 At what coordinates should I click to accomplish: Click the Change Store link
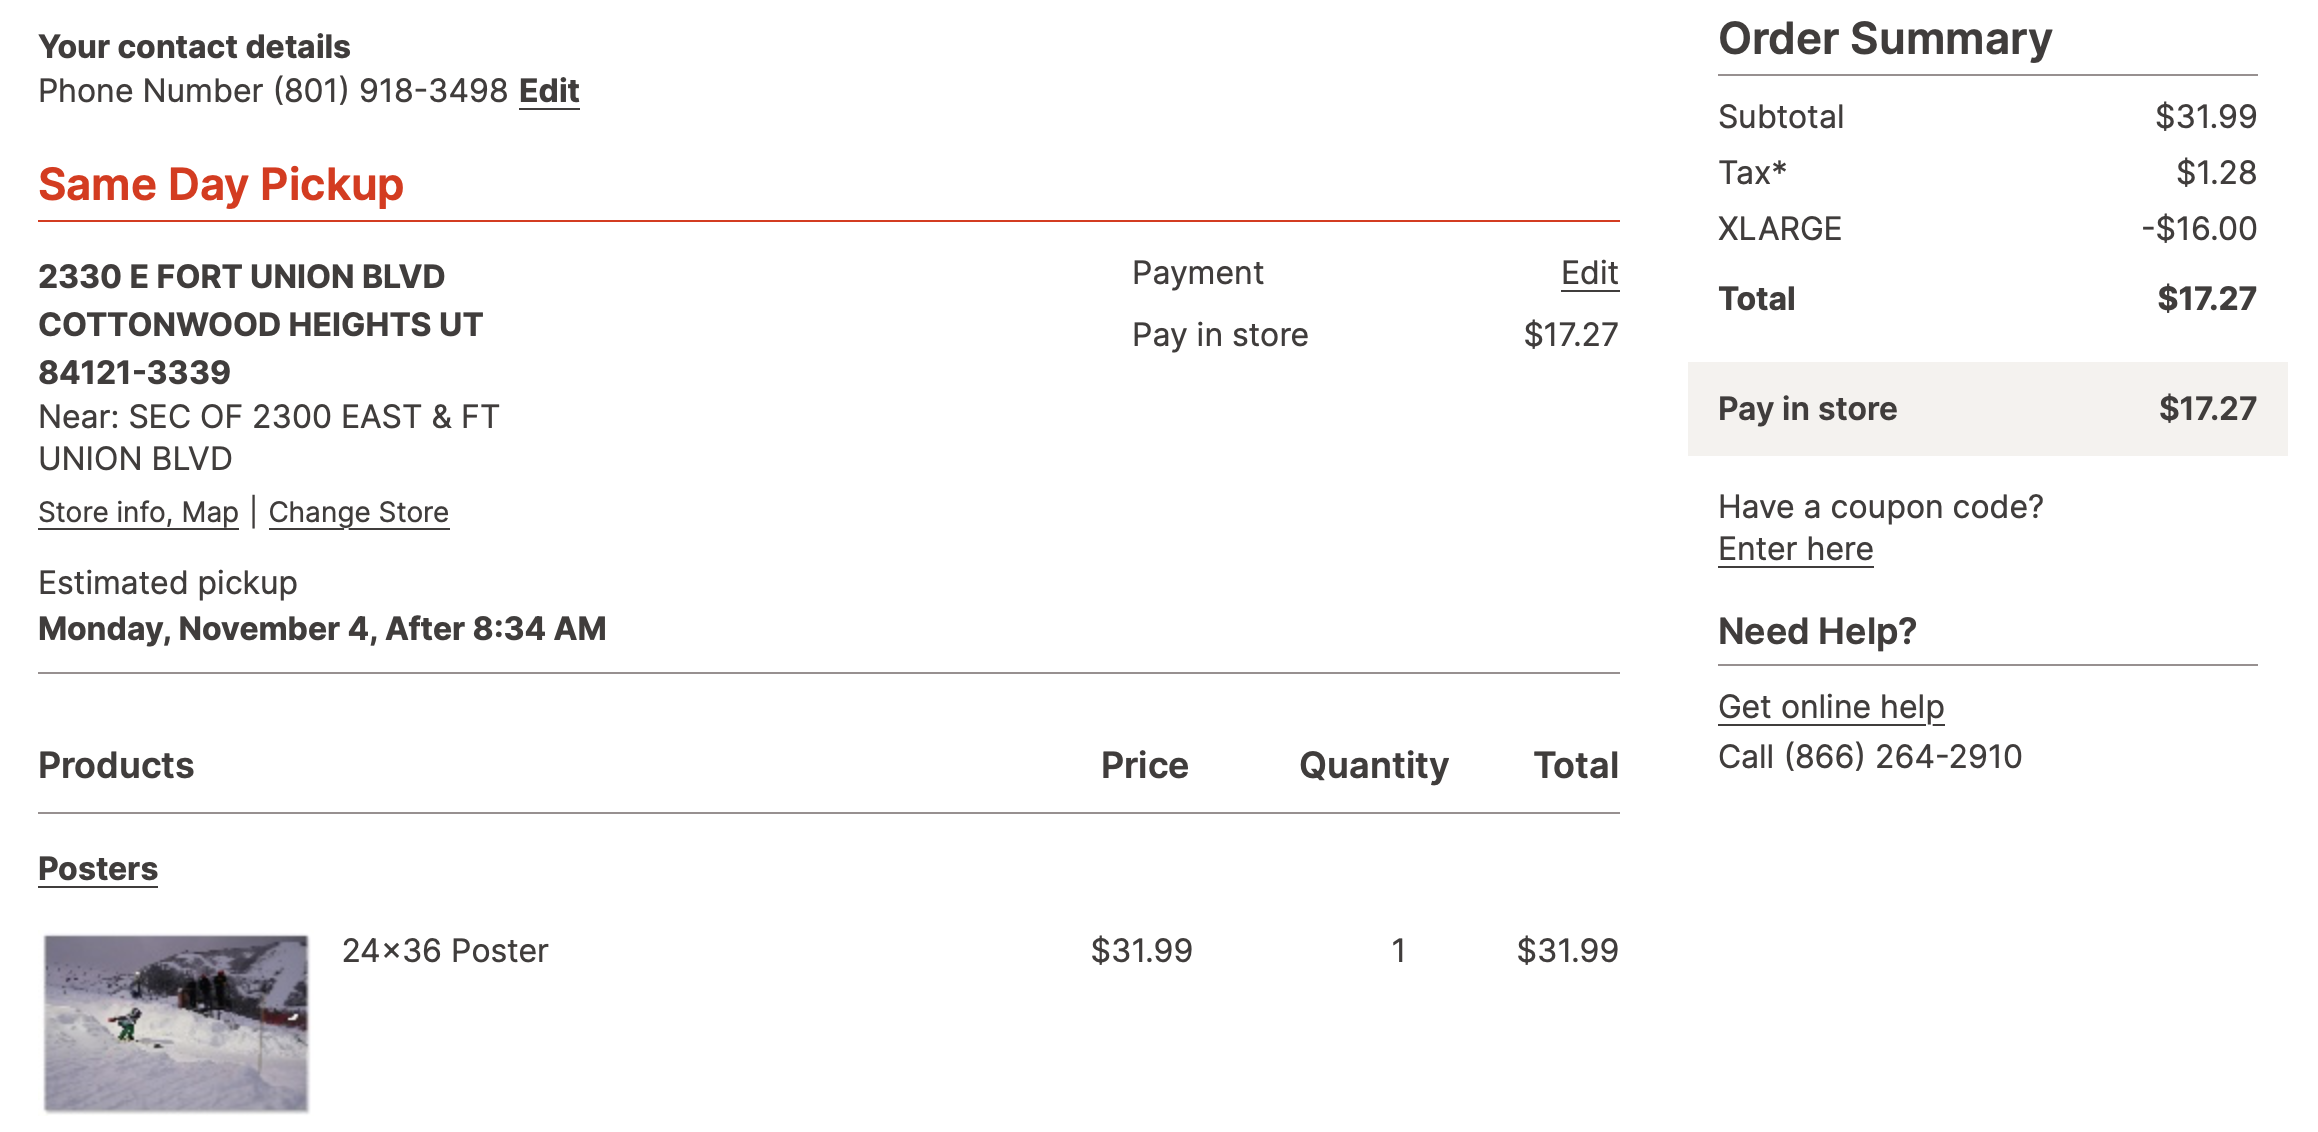tap(358, 512)
